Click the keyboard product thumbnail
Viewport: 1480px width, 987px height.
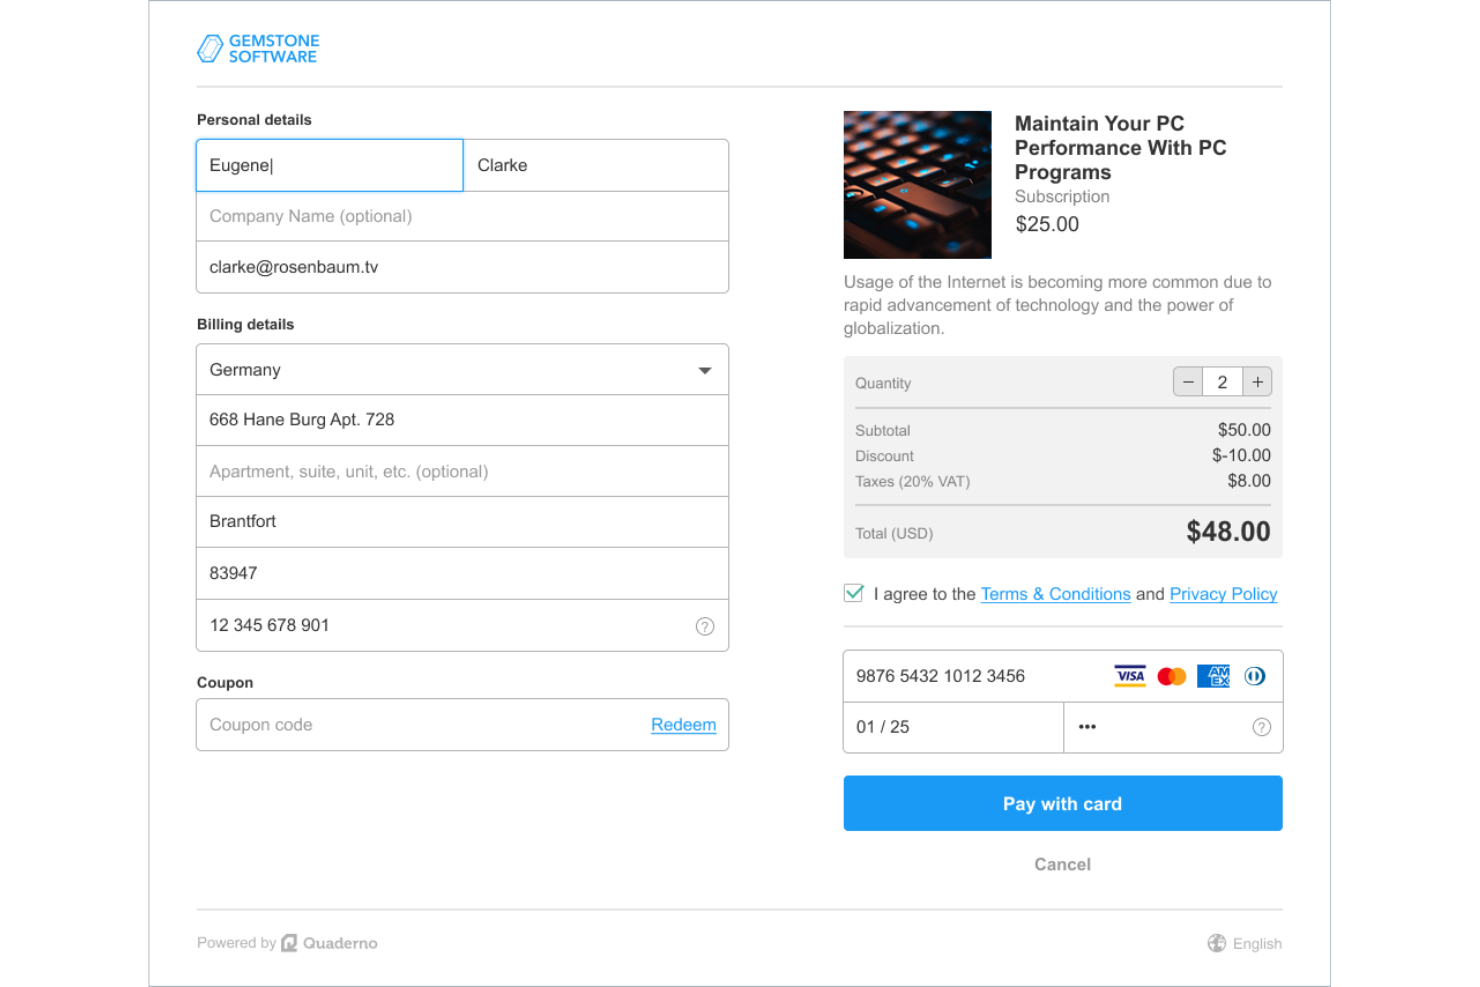(x=917, y=185)
